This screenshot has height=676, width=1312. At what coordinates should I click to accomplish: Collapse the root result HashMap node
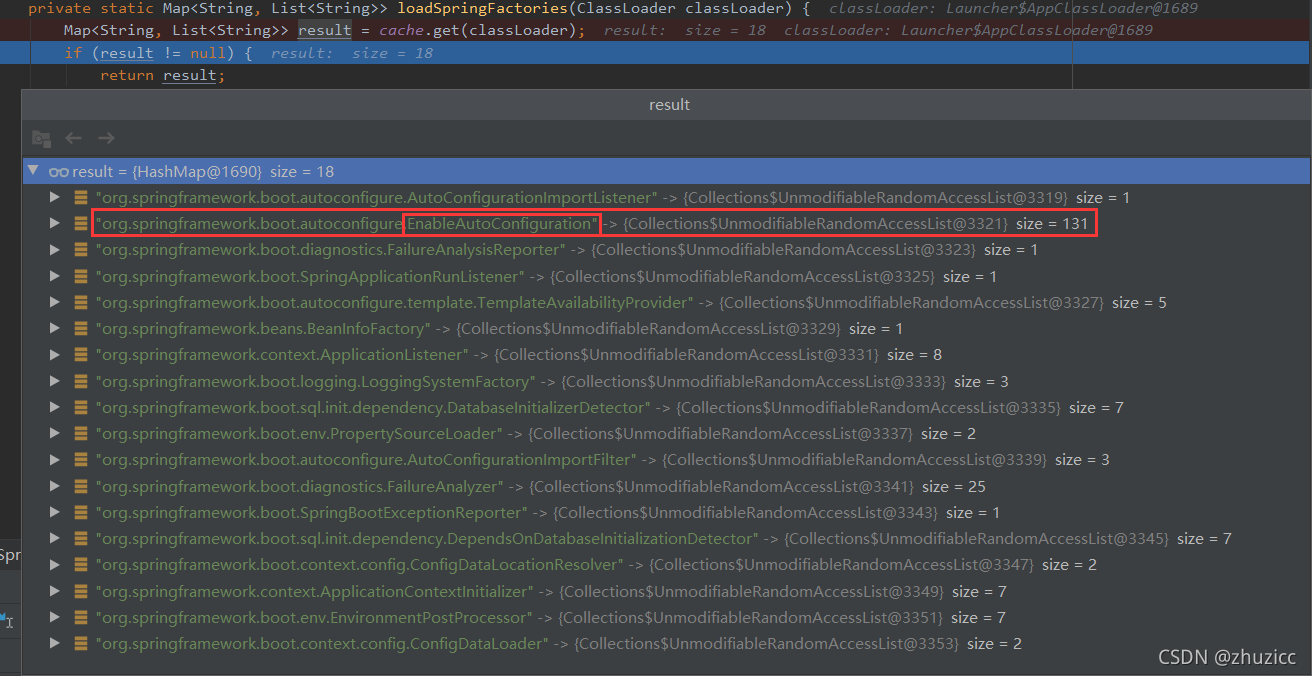[x=35, y=171]
